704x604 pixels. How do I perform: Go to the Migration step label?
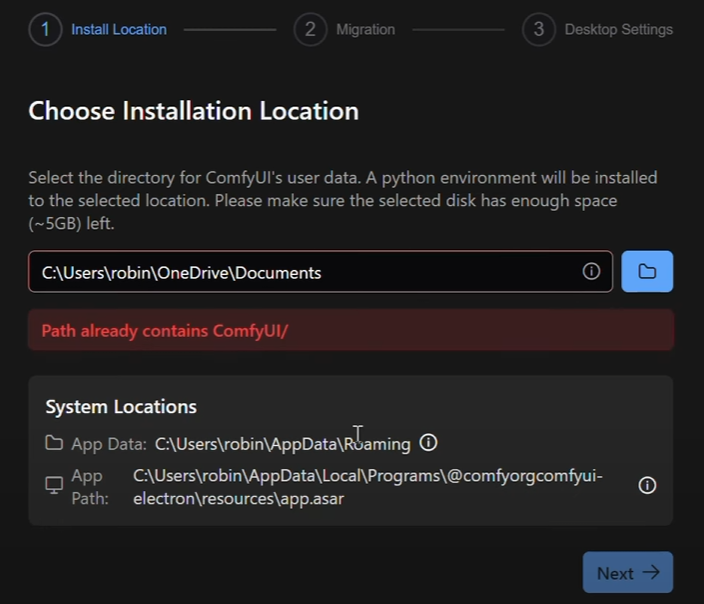[365, 29]
